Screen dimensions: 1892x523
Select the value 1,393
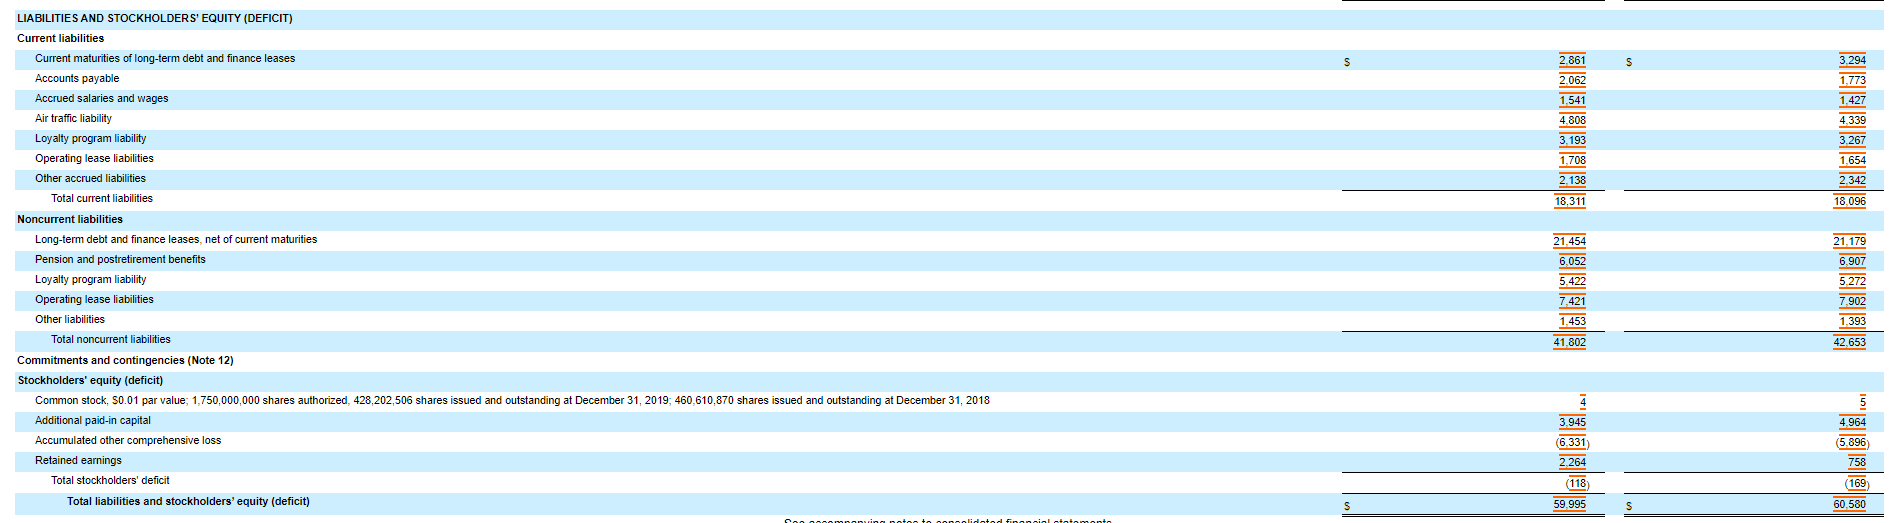pos(1852,321)
